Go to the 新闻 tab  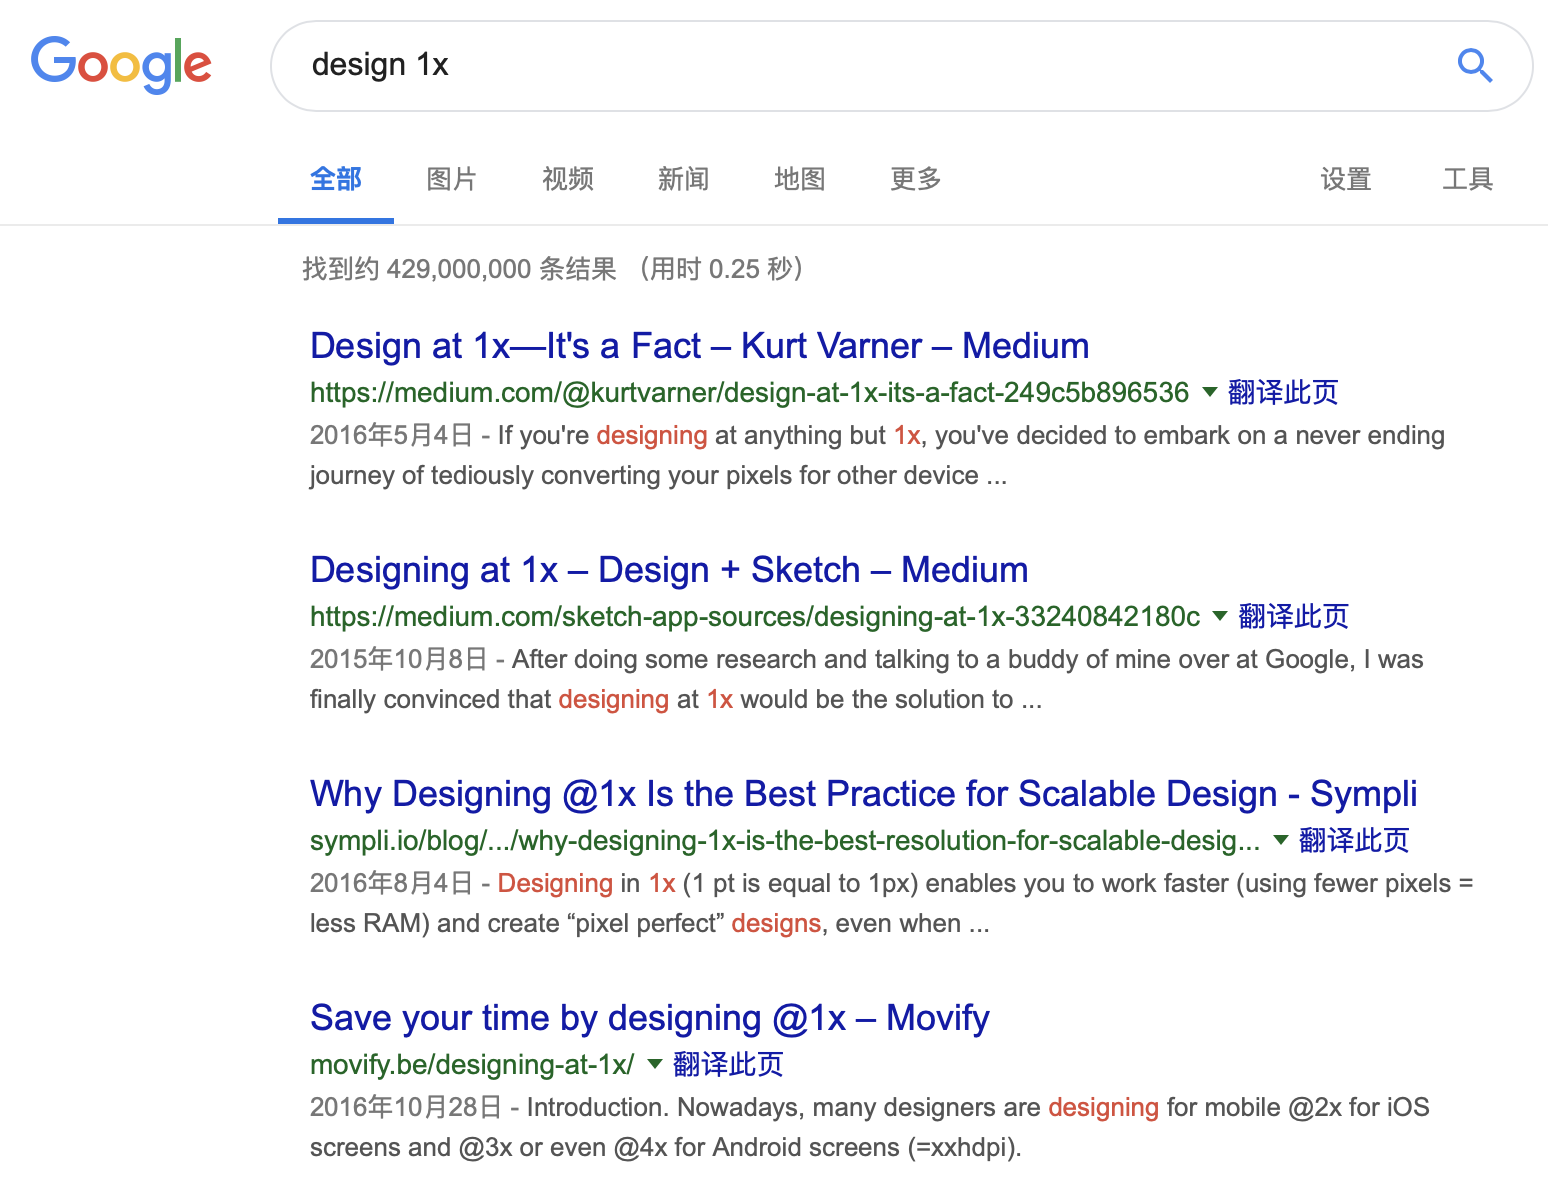[684, 179]
